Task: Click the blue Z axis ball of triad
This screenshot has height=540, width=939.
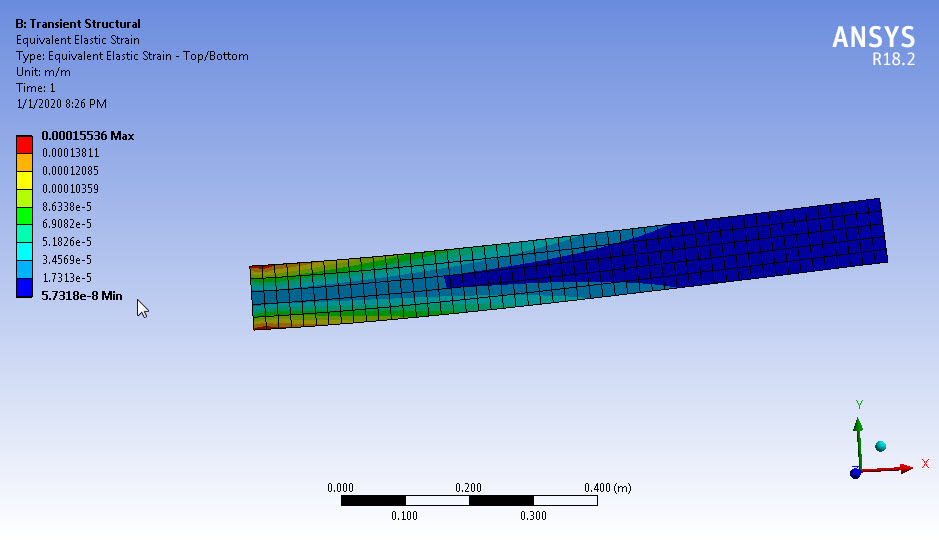Action: pos(855,474)
